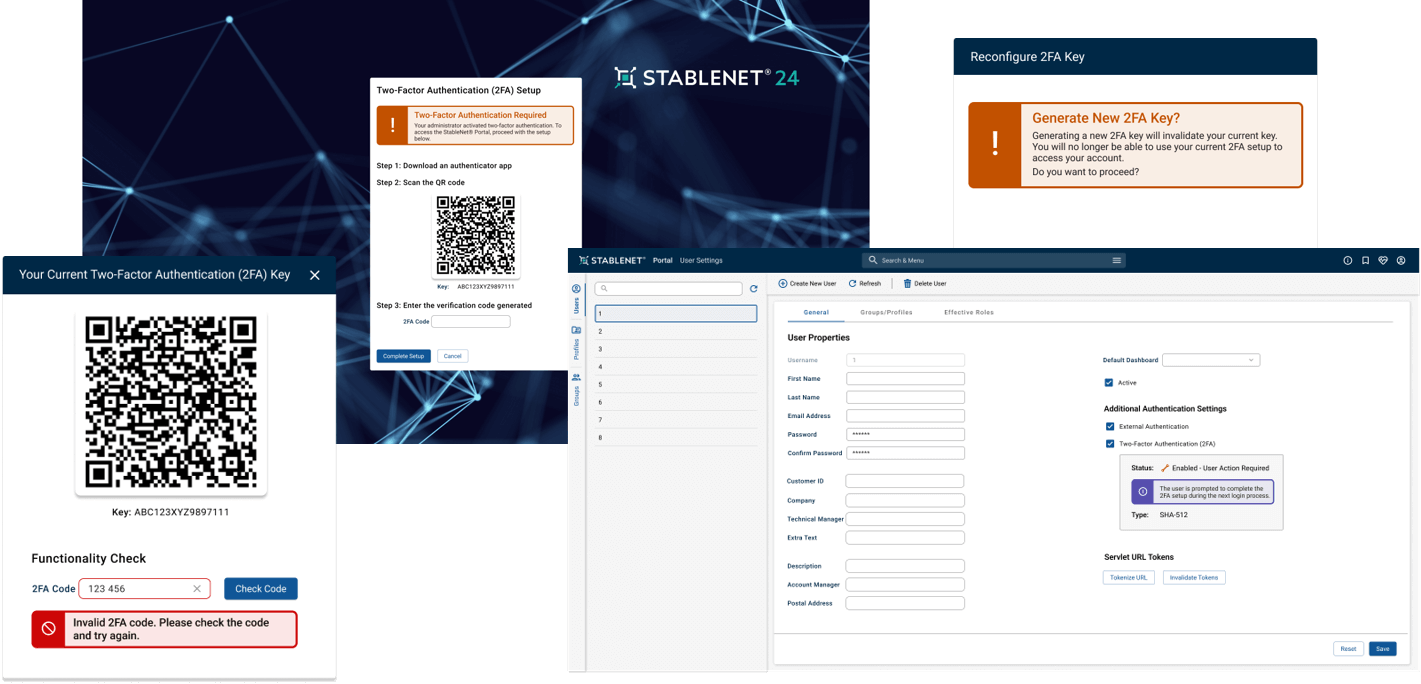Screen dimensions: 1421x684
Task: Click Cancel in the 2FA Setup dialog
Action: (452, 356)
